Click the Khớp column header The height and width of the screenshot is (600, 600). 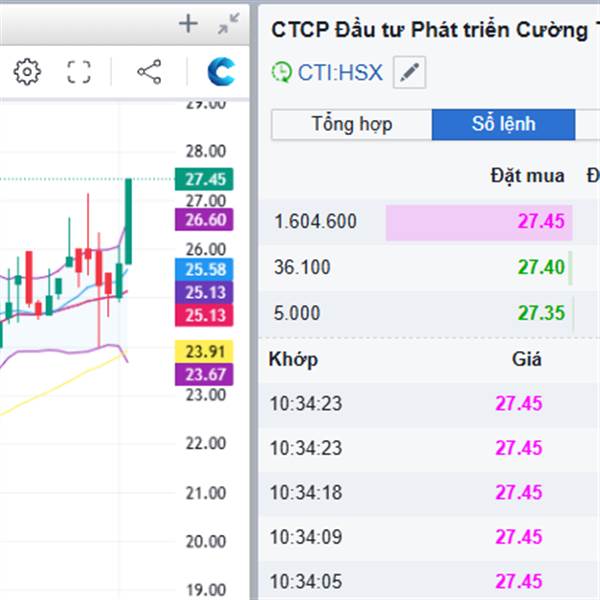pyautogui.click(x=293, y=360)
